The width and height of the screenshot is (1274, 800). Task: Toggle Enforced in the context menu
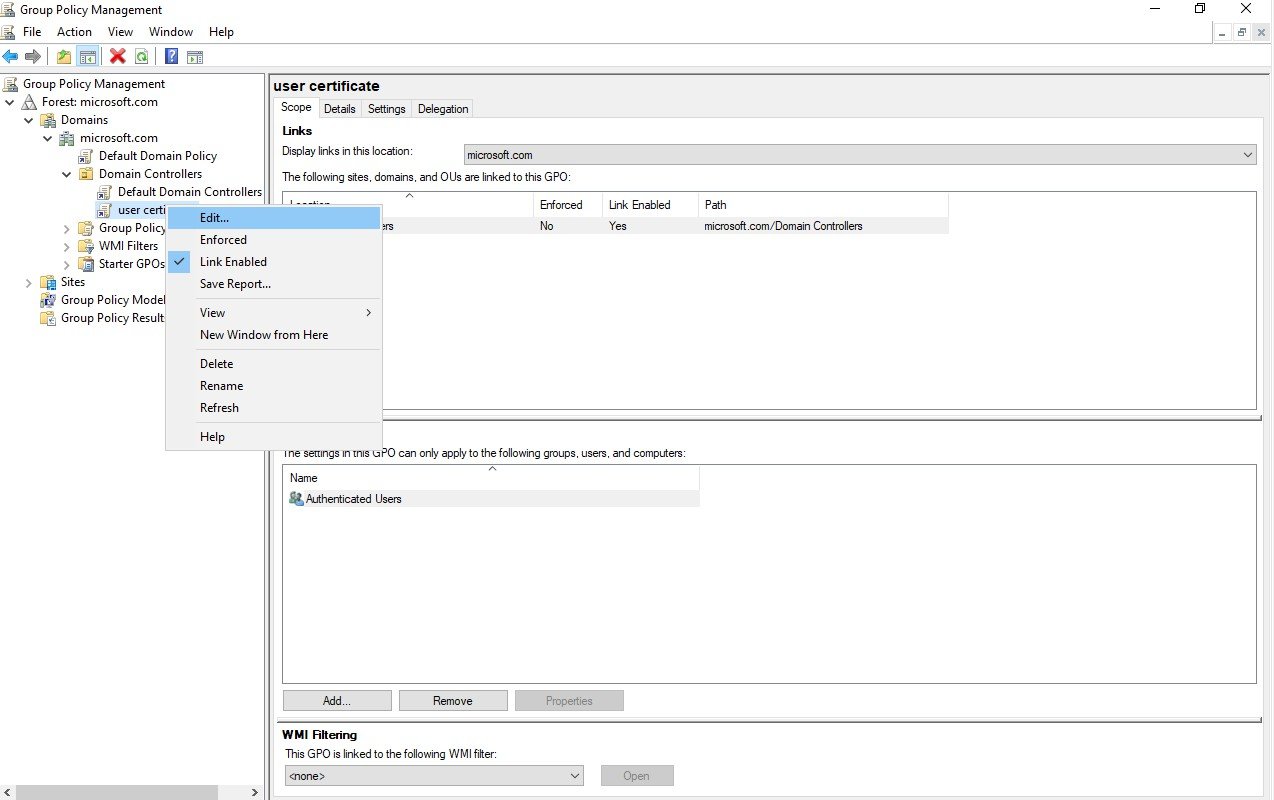click(x=274, y=240)
